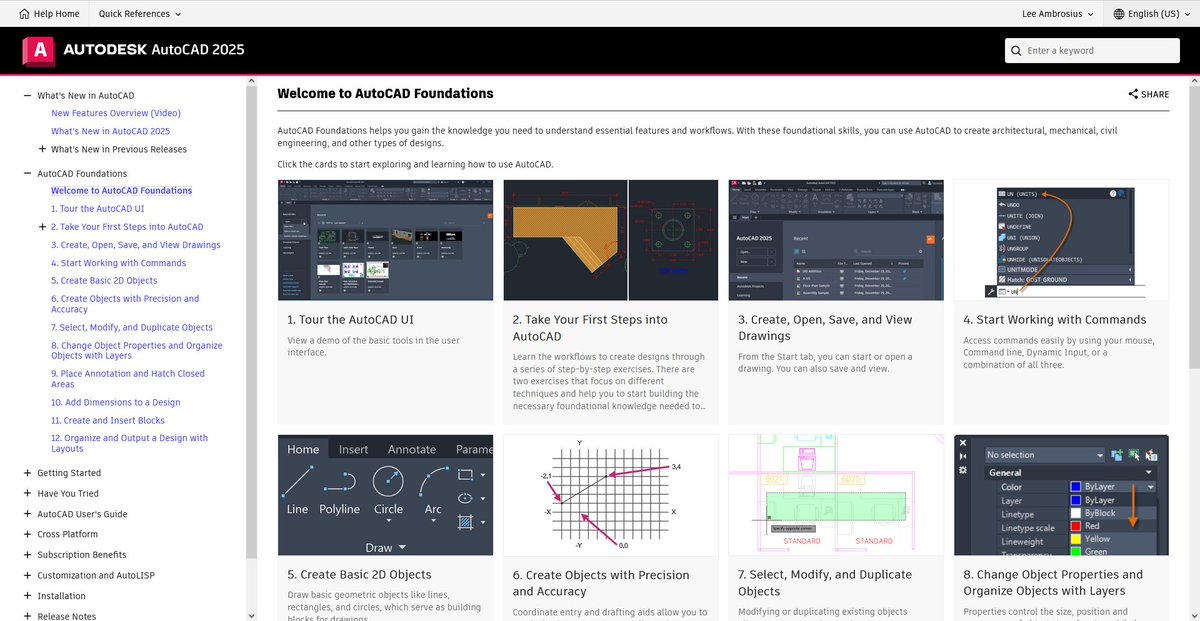Expand the Subscription Benefits section
Image resolution: width=1200 pixels, height=621 pixels.
28,555
